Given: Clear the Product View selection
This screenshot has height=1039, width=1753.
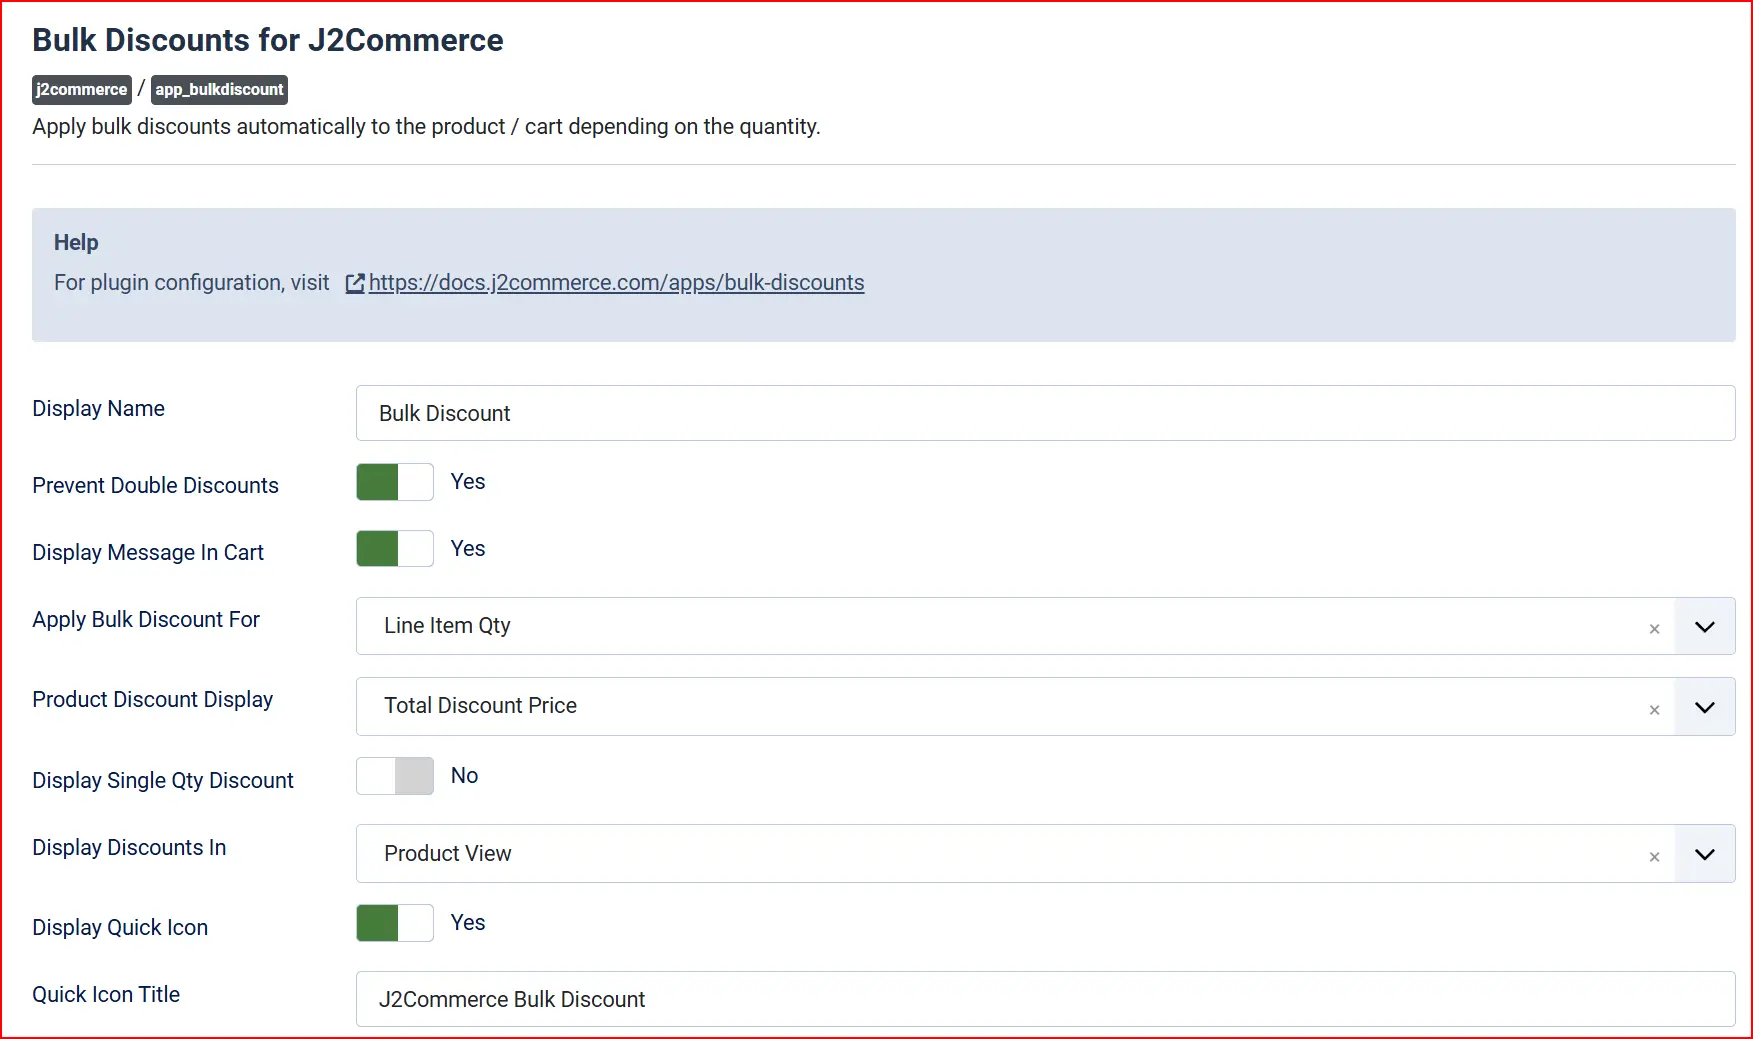Looking at the screenshot, I should coord(1654,856).
